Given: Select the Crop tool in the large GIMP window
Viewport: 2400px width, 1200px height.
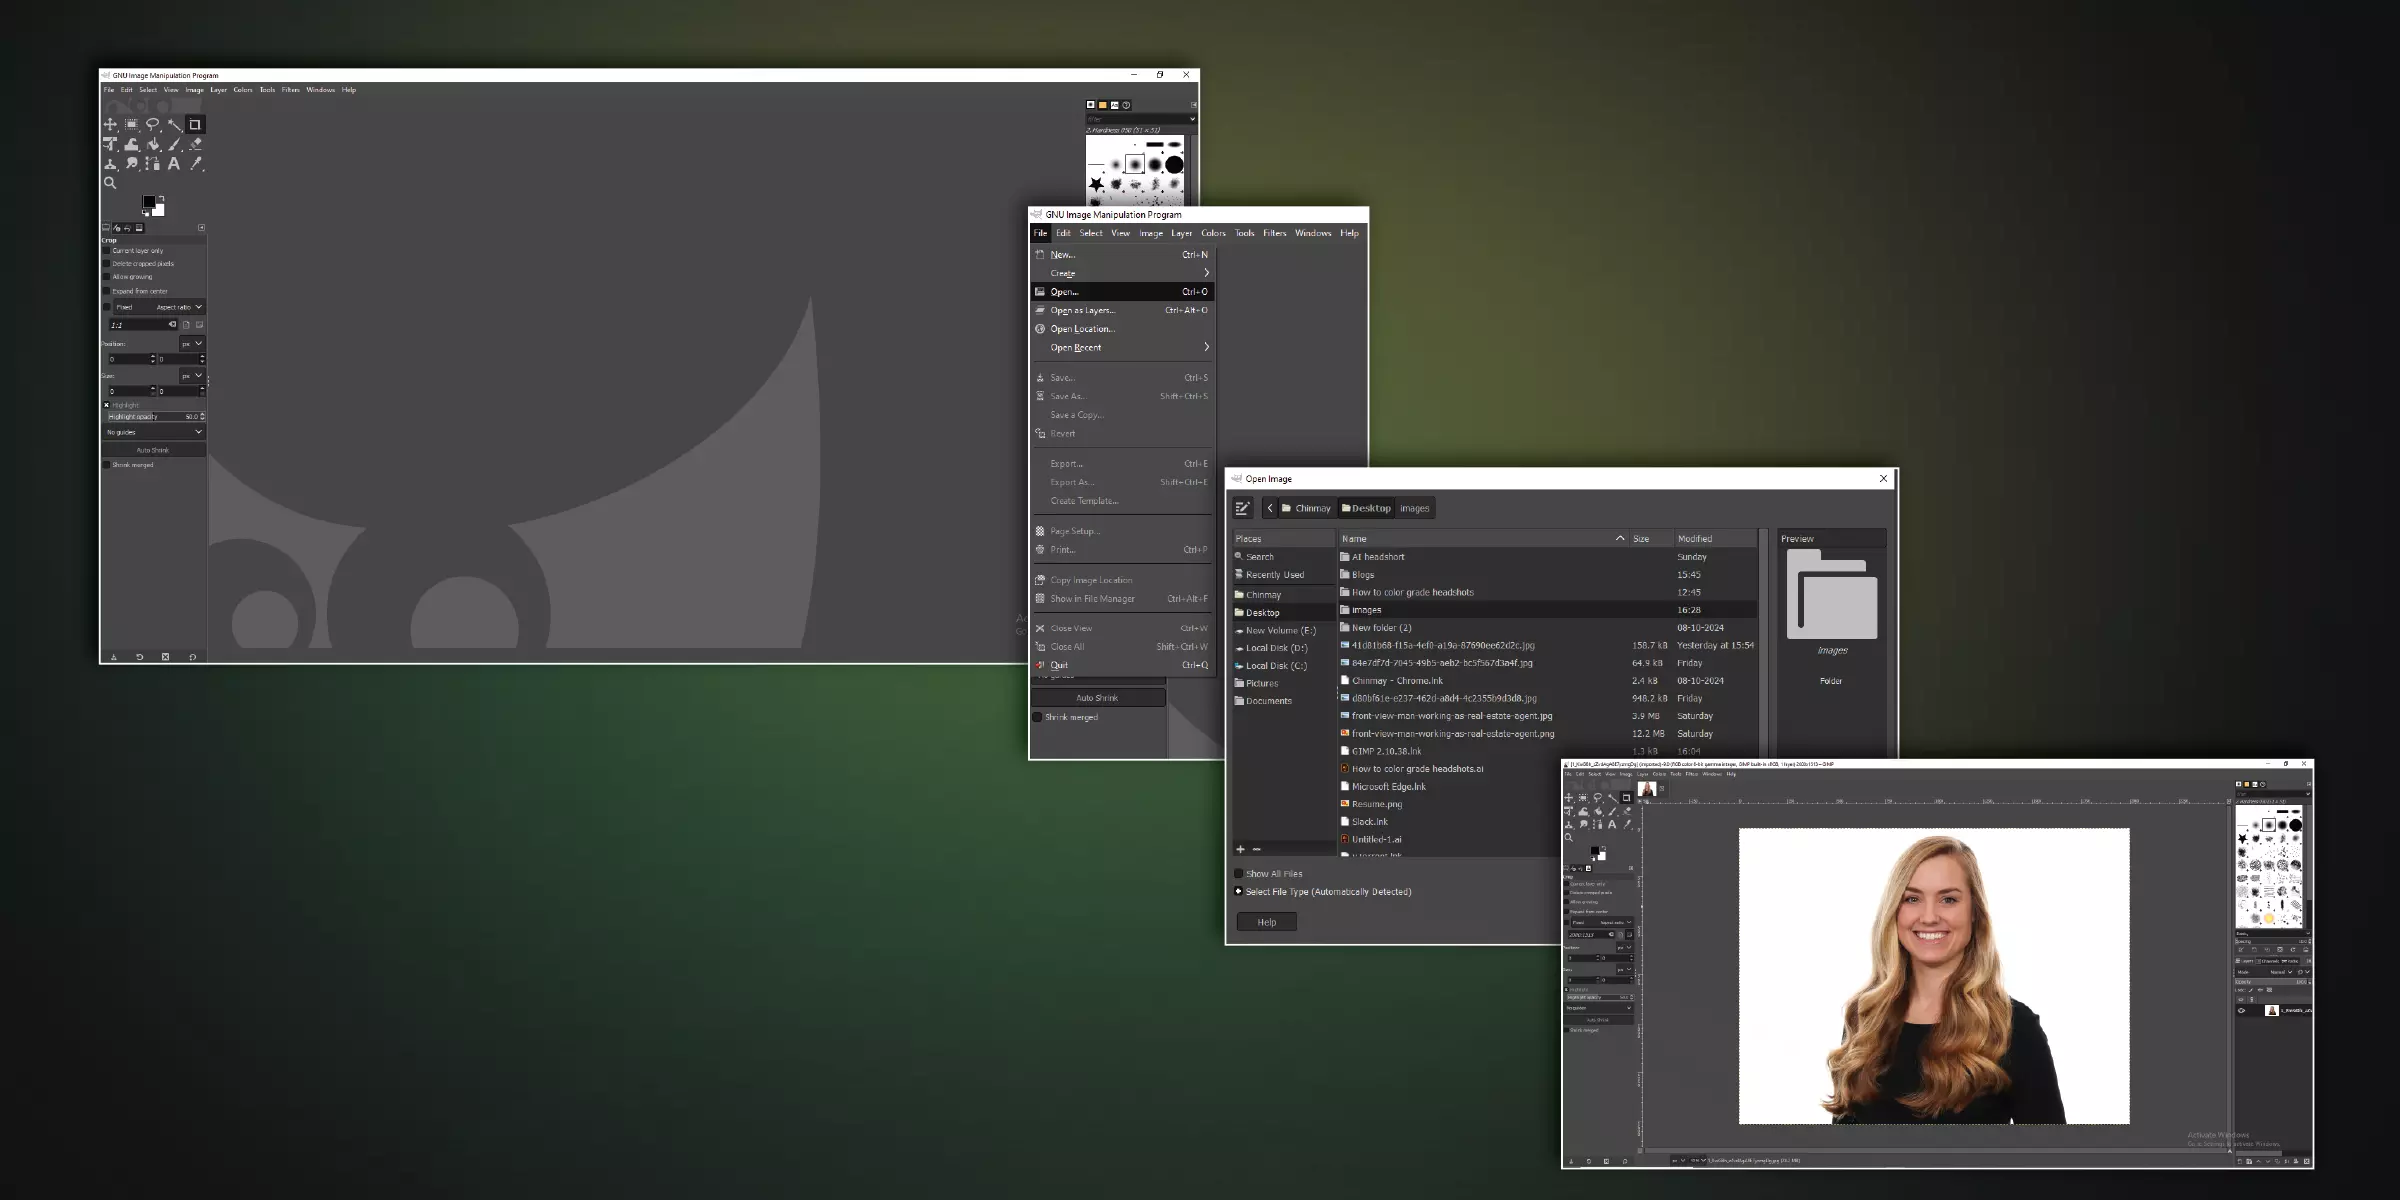Looking at the screenshot, I should click(195, 125).
